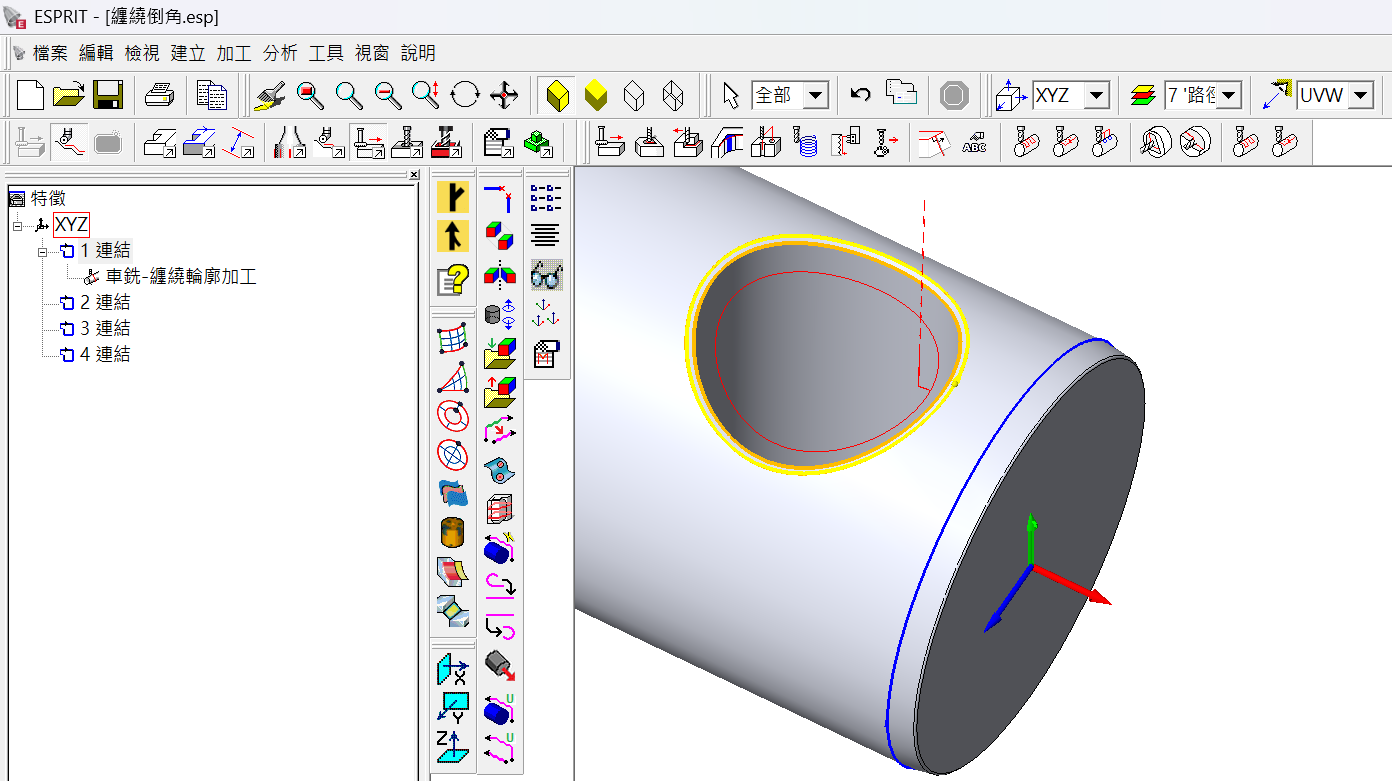Open the XYZ work plane dropdown

pos(1097,96)
